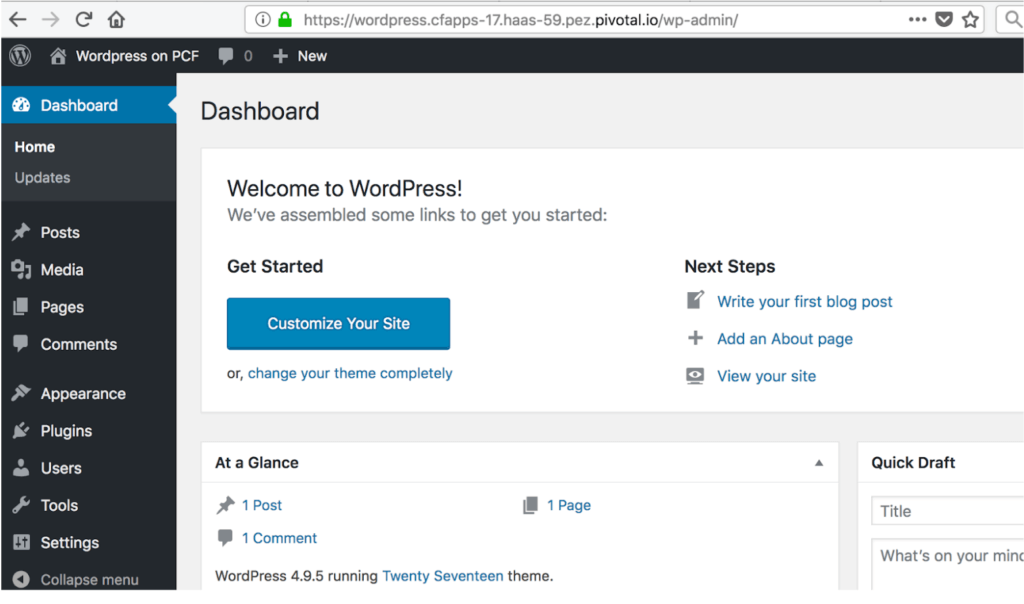The width and height of the screenshot is (1024, 604).
Task: Click the New text in admin bar
Action: click(x=312, y=56)
